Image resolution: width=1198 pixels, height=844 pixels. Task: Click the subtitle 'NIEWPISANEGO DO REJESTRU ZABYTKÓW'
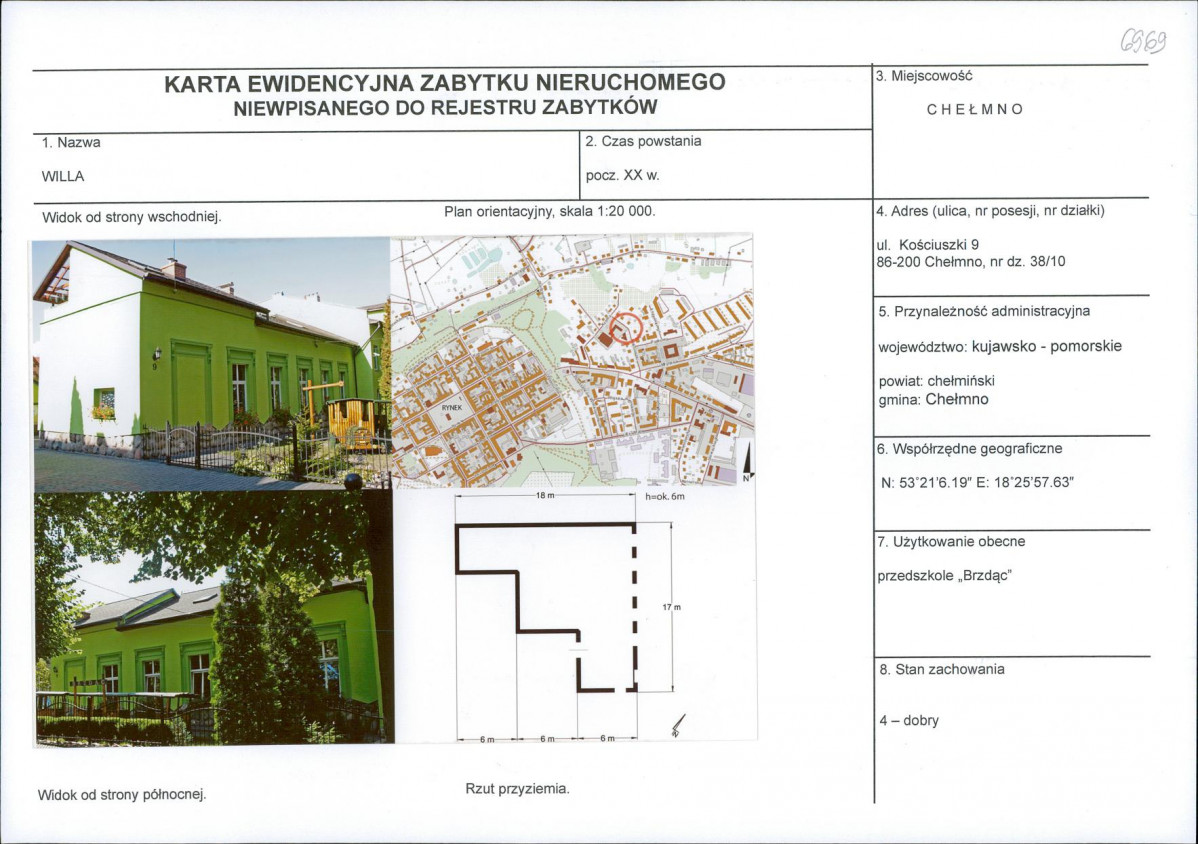pos(445,108)
